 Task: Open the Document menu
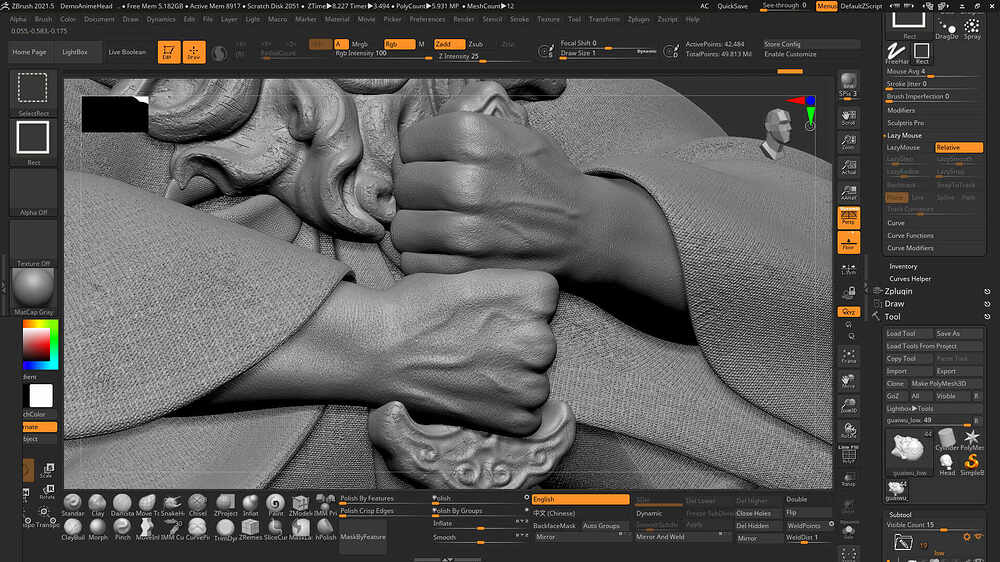[x=99, y=19]
